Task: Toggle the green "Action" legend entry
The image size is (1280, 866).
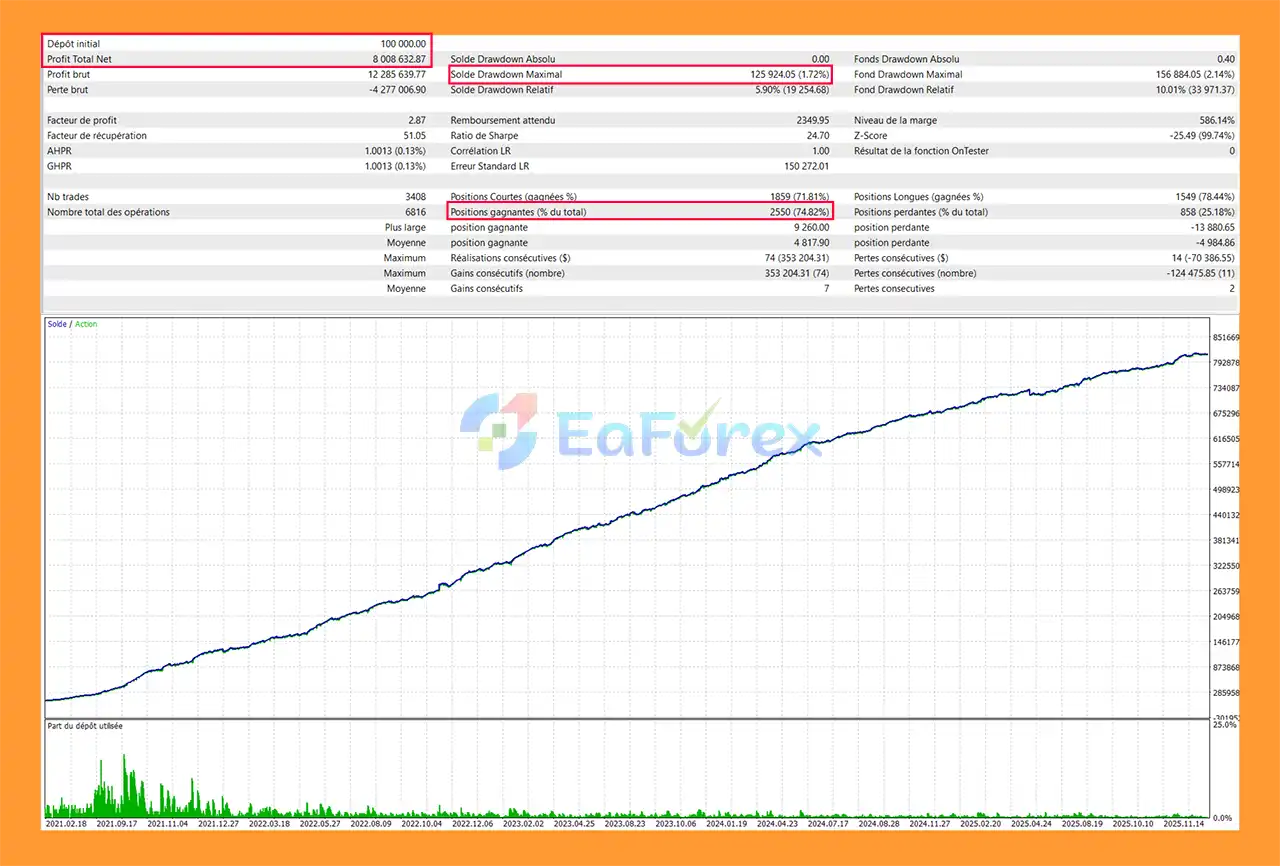Action: [x=85, y=324]
